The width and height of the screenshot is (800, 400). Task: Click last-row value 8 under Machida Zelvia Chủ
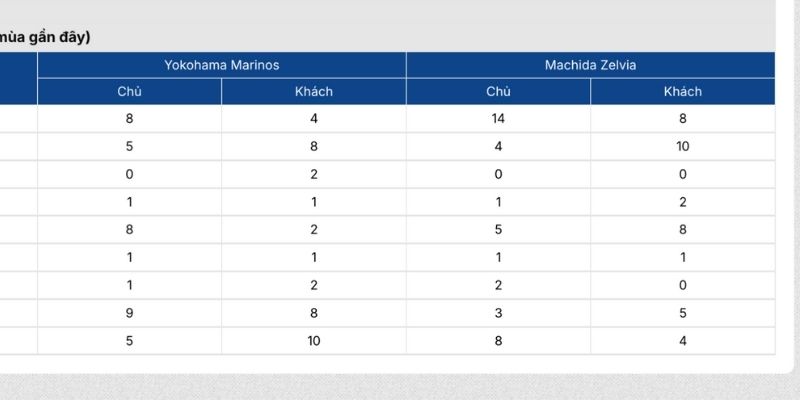498,341
